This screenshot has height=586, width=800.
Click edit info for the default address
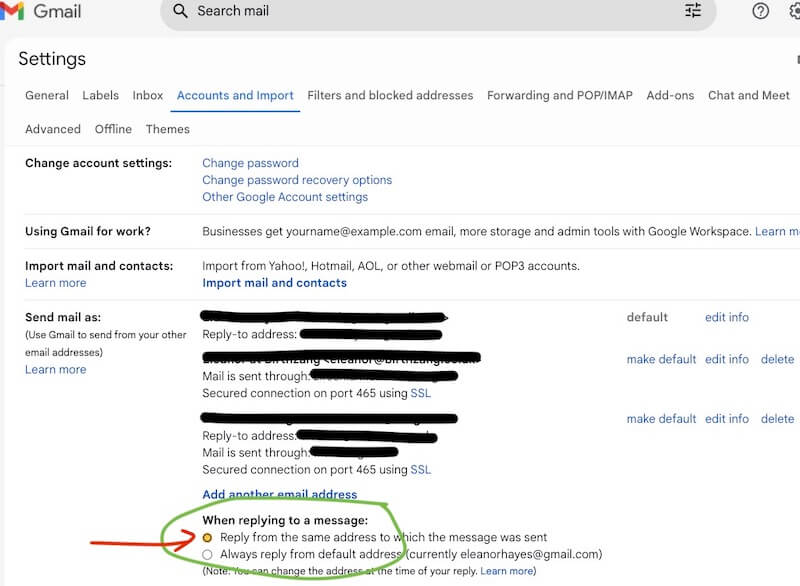coord(727,317)
